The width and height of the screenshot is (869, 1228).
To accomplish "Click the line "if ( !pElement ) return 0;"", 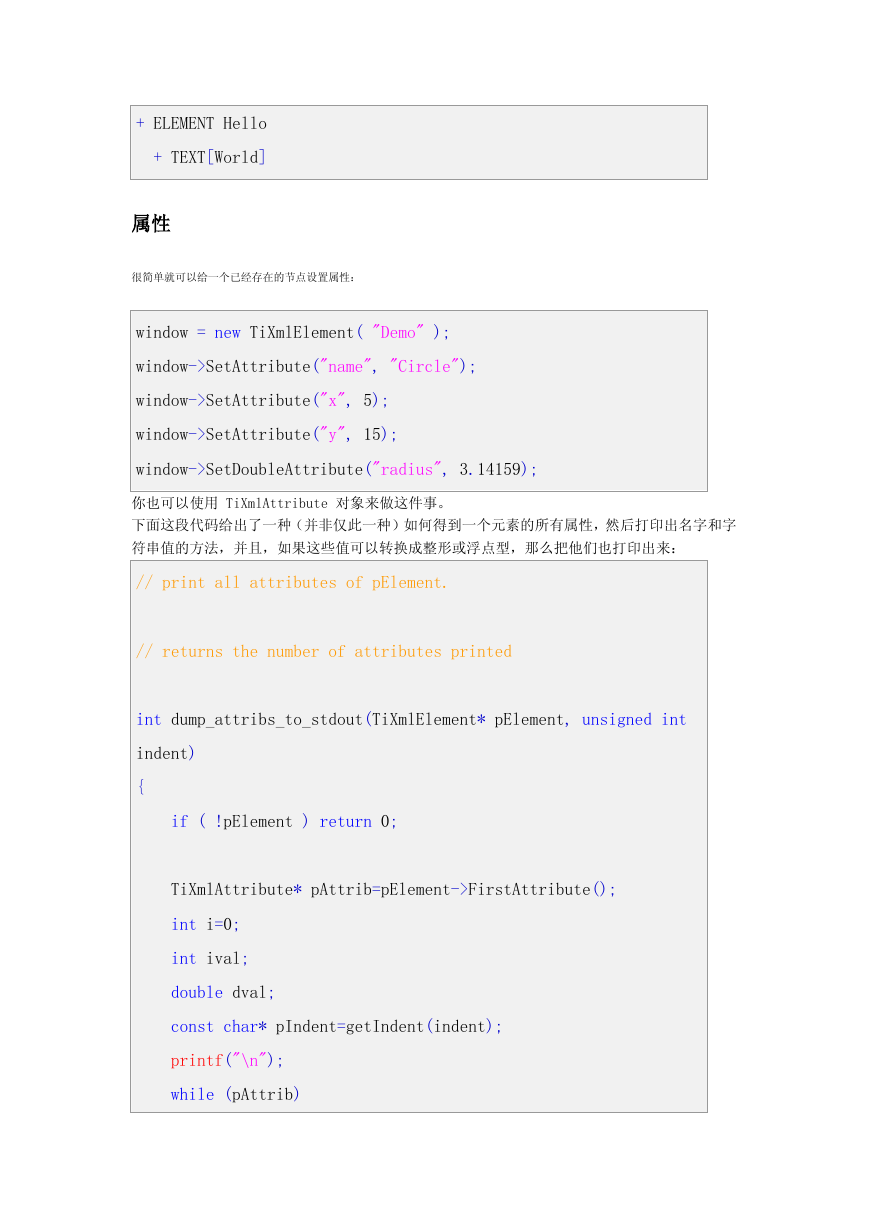I will pos(284,822).
